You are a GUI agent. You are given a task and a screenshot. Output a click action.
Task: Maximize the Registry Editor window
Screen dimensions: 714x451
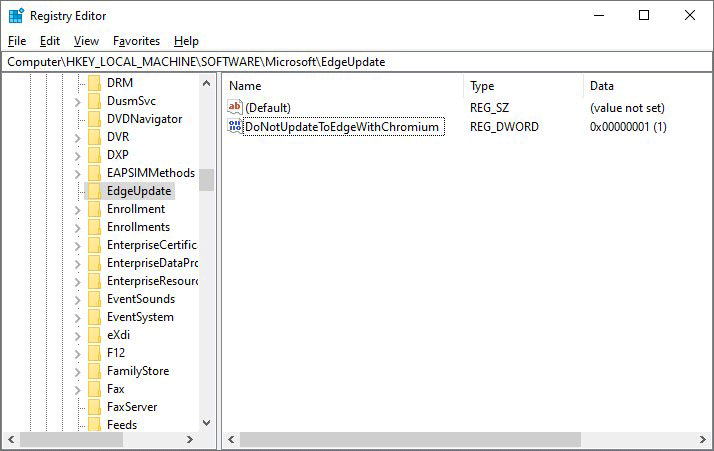tap(644, 15)
